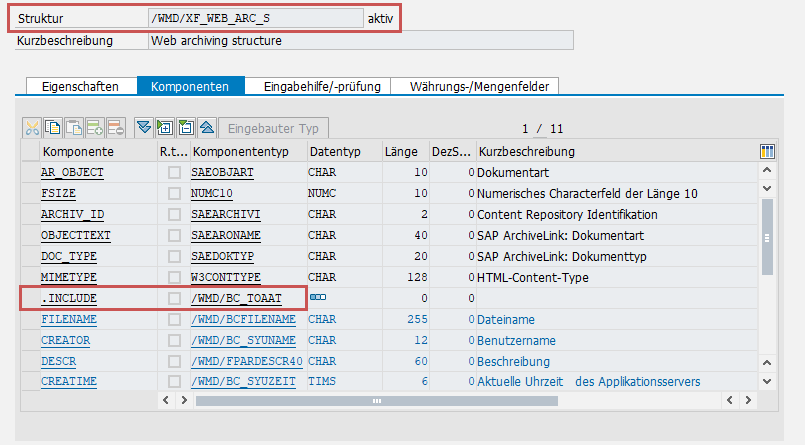Select the row selector for MIMETYPE
The width and height of the screenshot is (805, 445).
pyautogui.click(x=30, y=277)
